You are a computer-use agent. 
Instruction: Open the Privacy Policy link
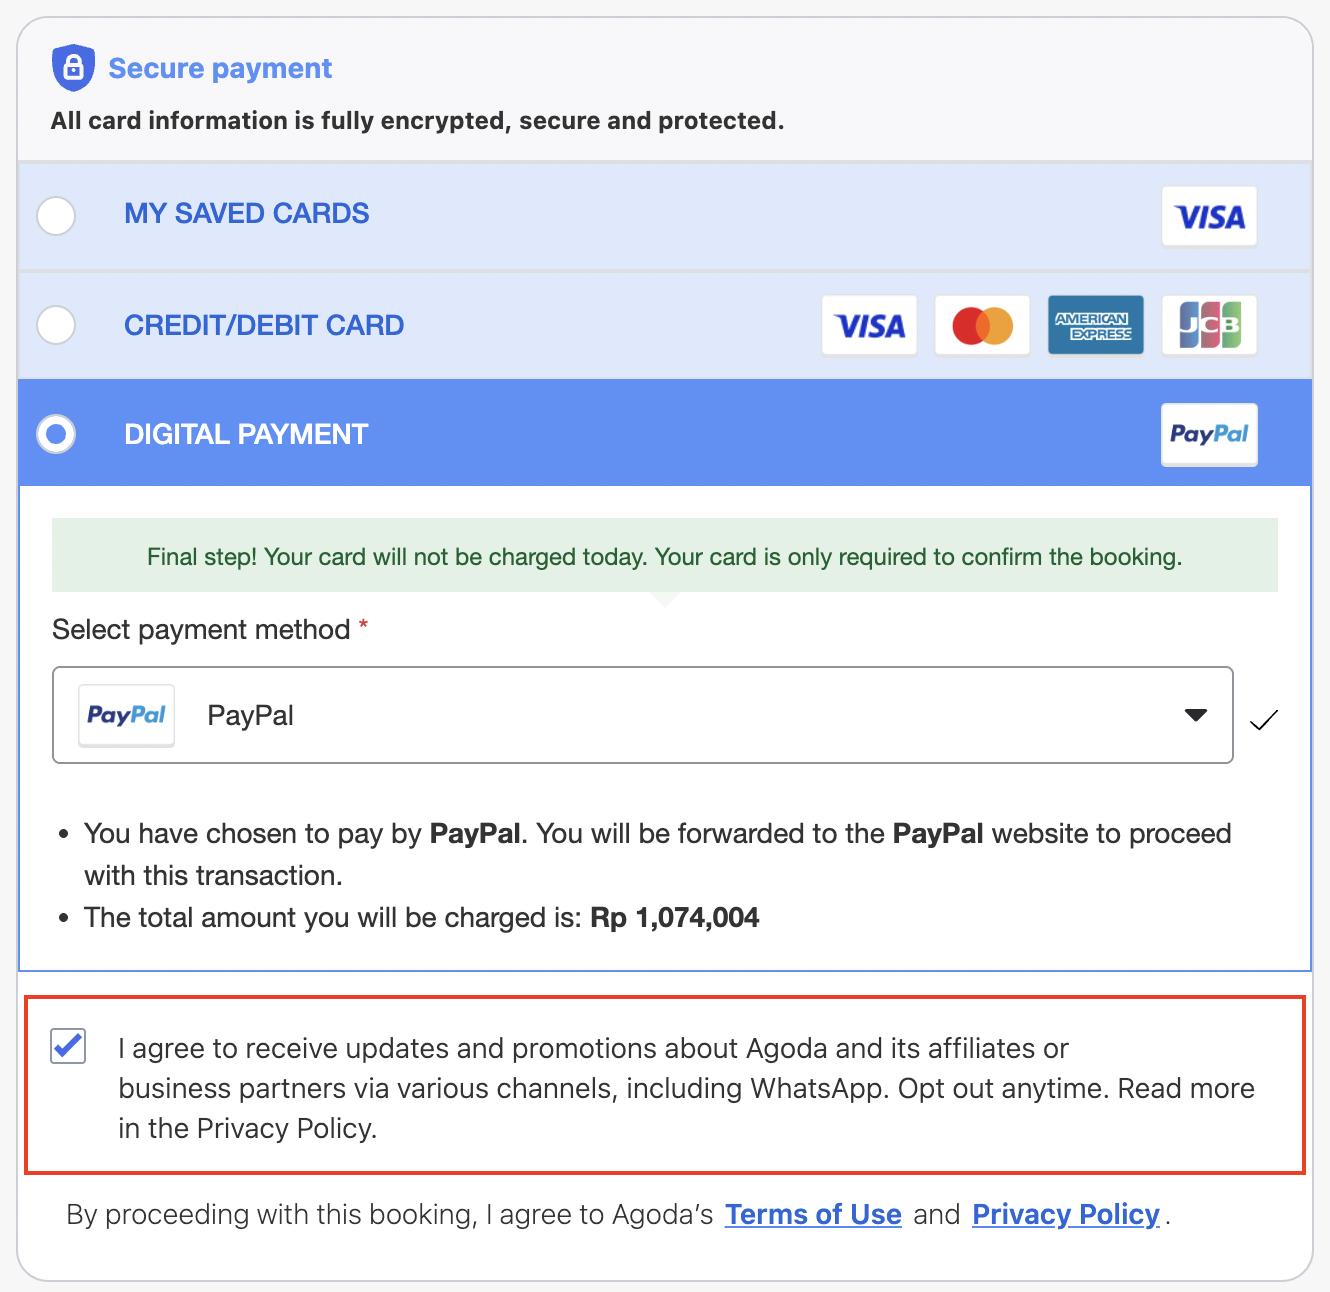click(1065, 1214)
